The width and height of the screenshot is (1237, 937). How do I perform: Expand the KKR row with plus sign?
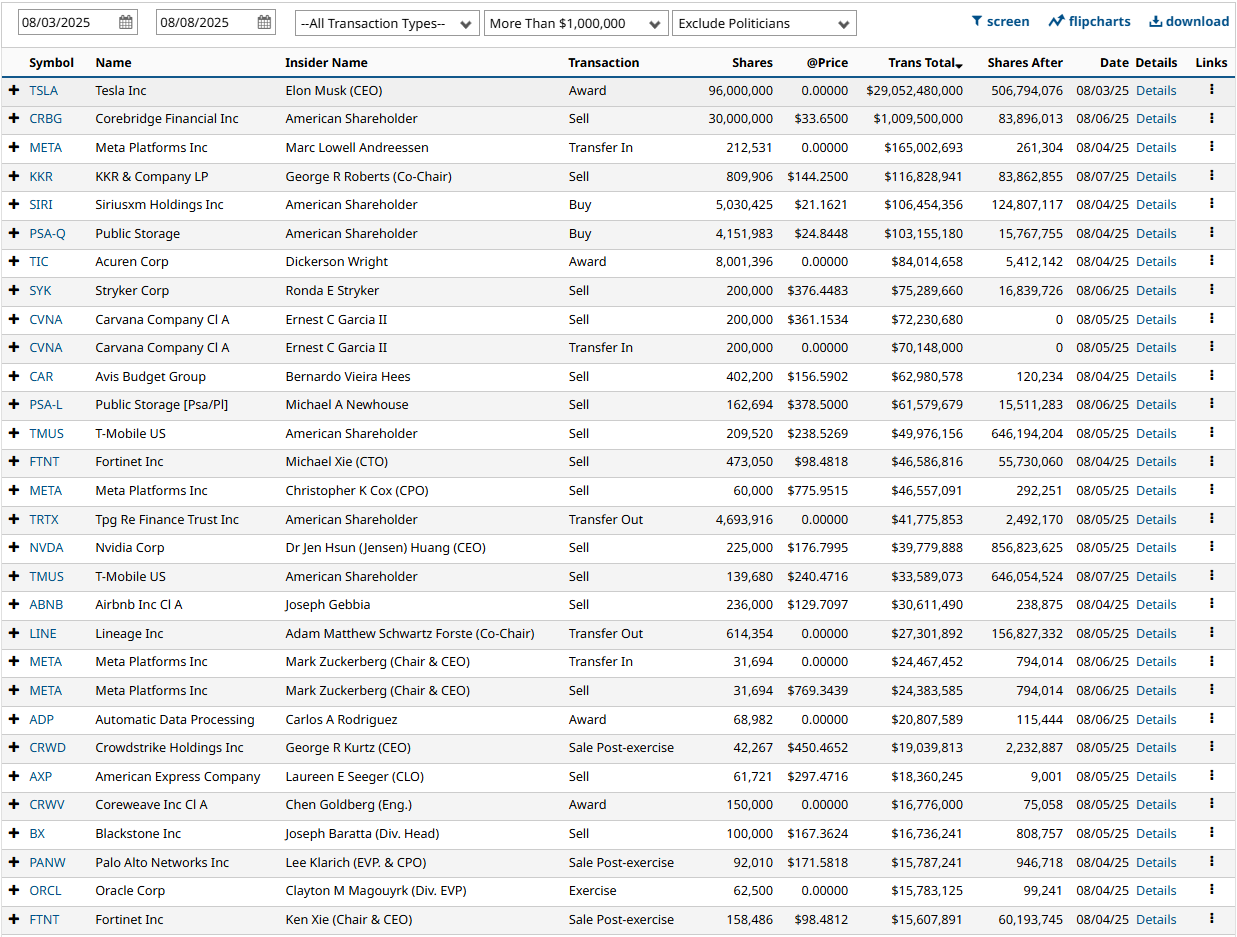(14, 176)
